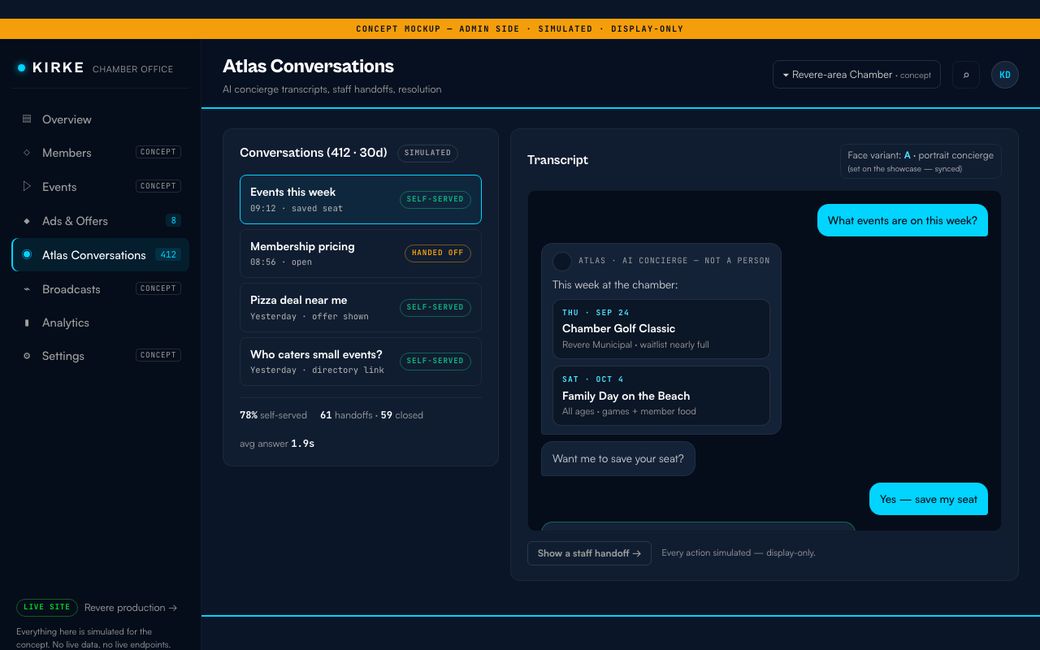
Task: Select the Membership pricing conversation
Action: pyautogui.click(x=360, y=253)
